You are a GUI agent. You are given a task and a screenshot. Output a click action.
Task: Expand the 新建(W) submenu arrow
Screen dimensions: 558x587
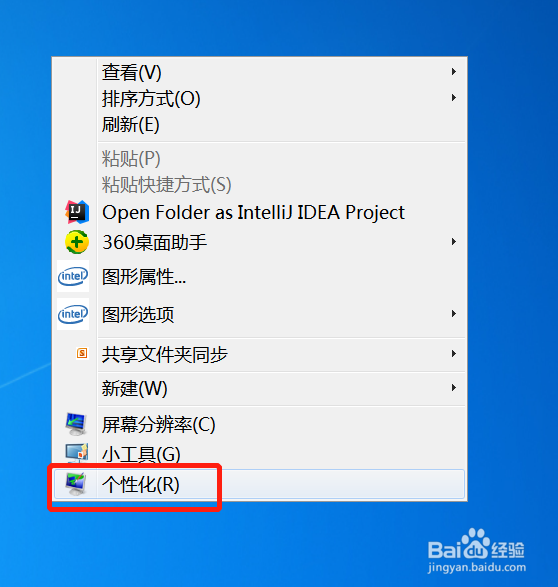[x=454, y=387]
